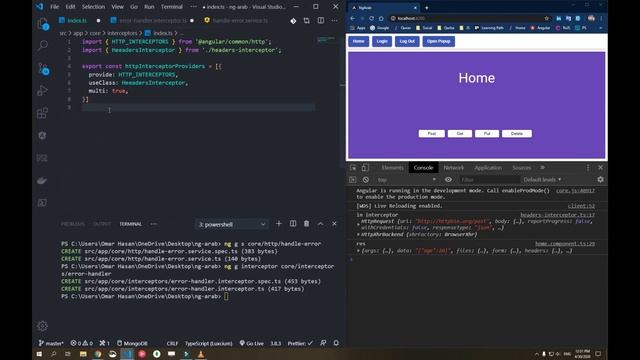Click the notifications bell in VS Code status bar
Screen dimensions: 640x360
336,343
